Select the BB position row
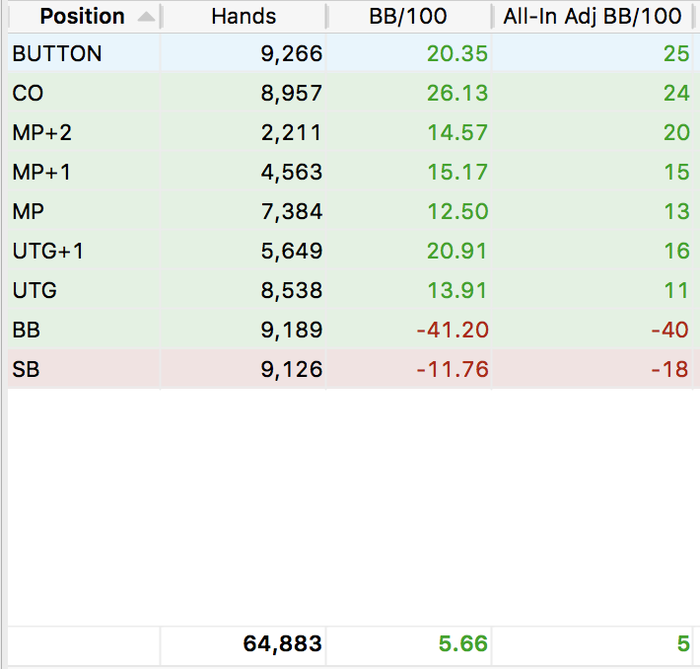 (x=350, y=330)
